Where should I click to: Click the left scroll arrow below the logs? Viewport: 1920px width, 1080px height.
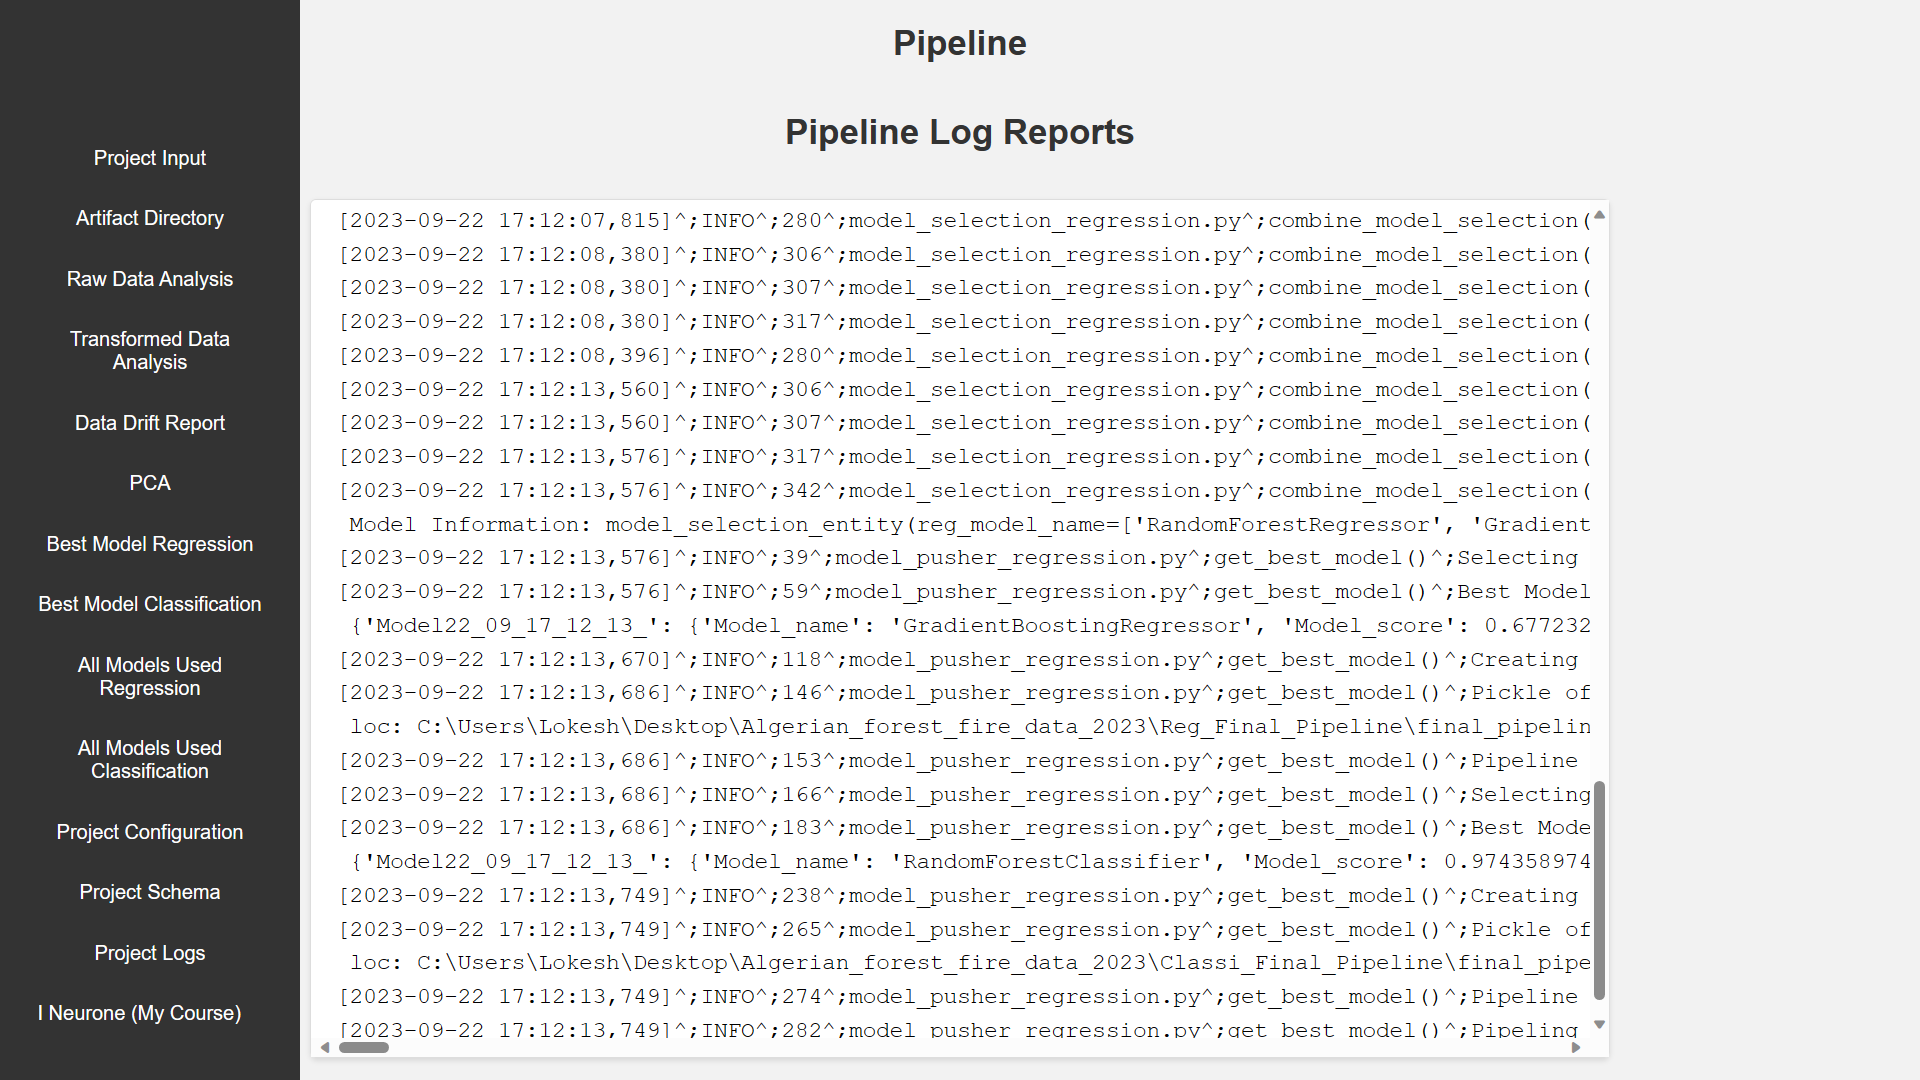(x=324, y=1047)
